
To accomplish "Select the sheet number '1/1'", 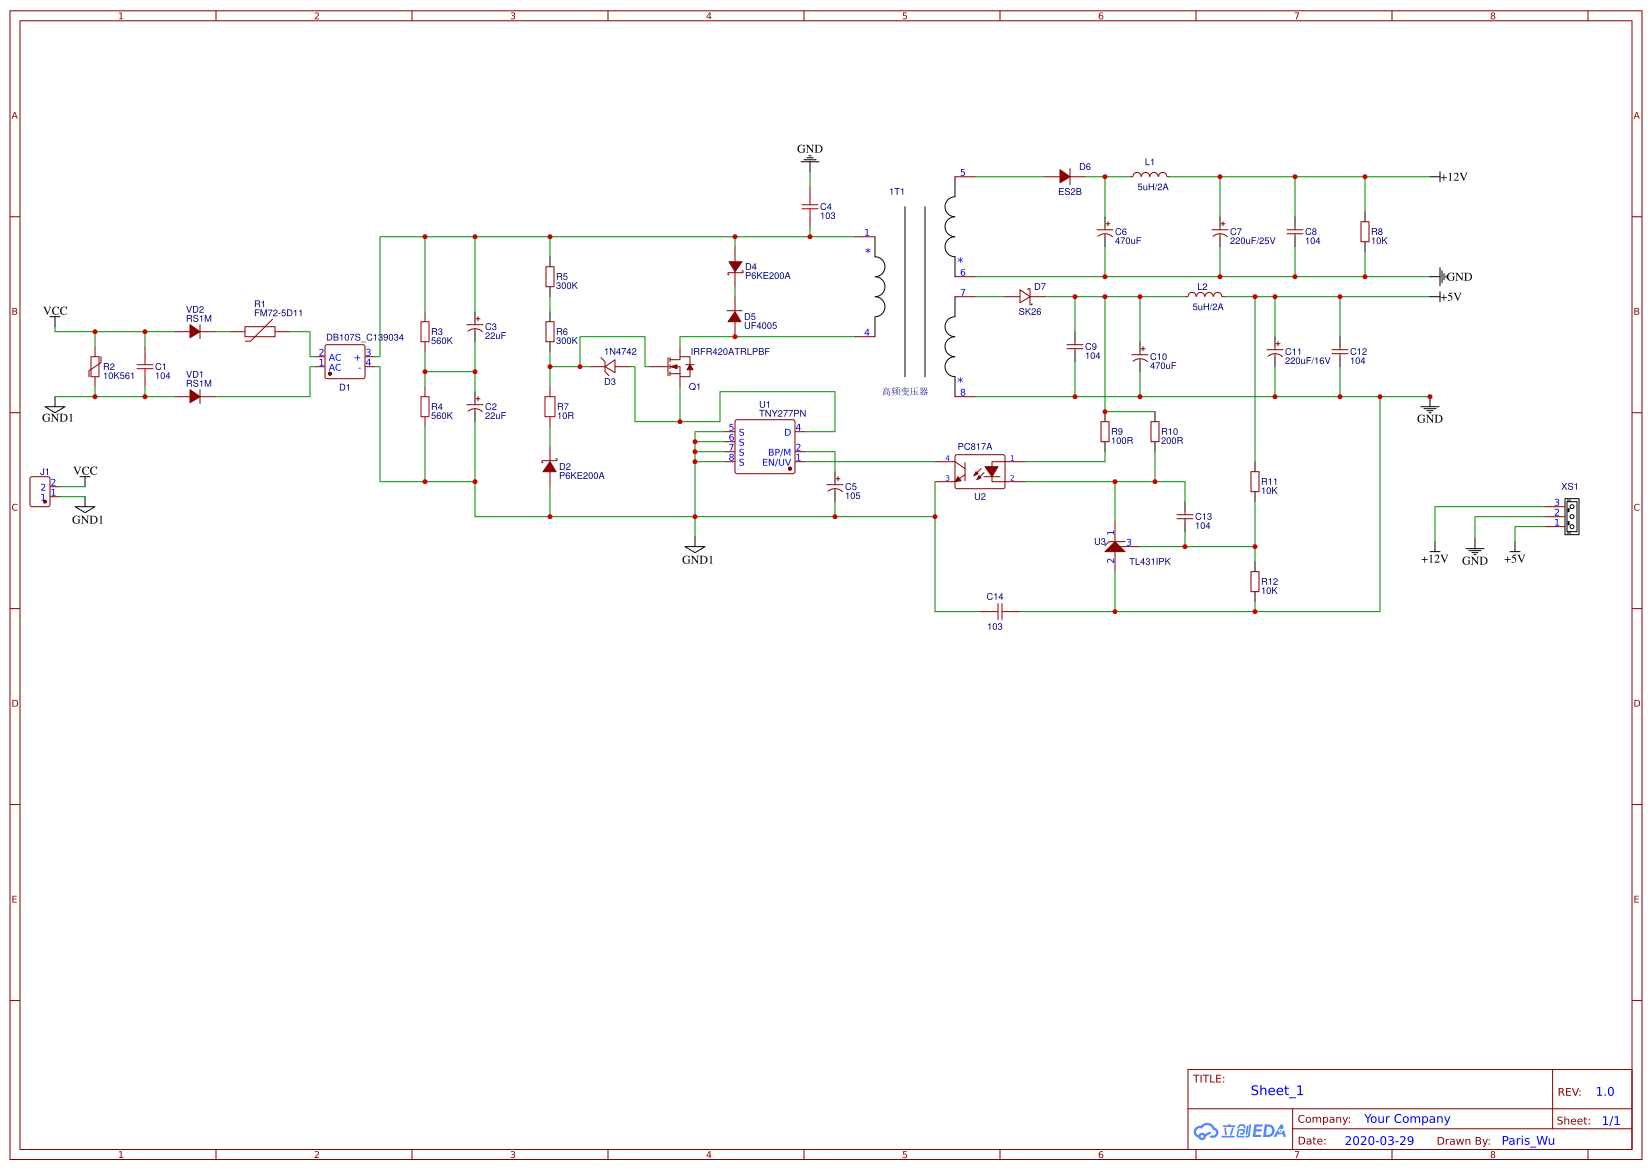I will (x=1611, y=1121).
